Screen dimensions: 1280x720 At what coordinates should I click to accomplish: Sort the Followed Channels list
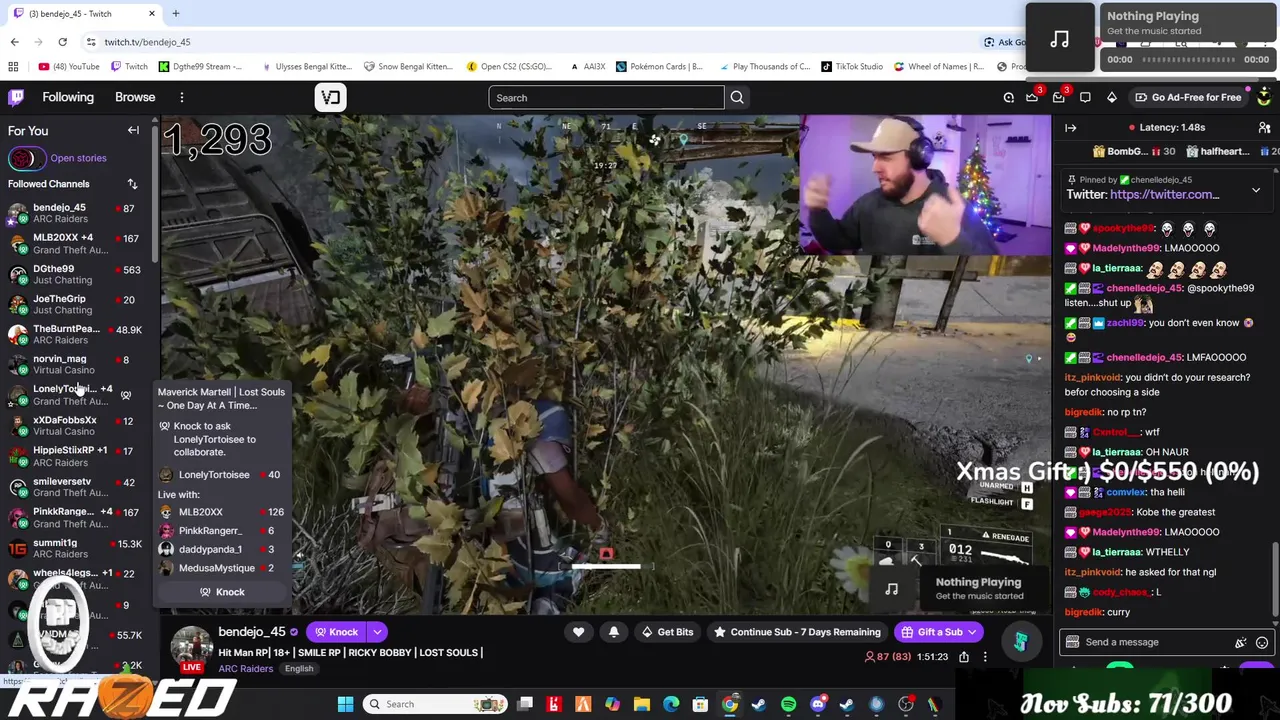tap(132, 184)
